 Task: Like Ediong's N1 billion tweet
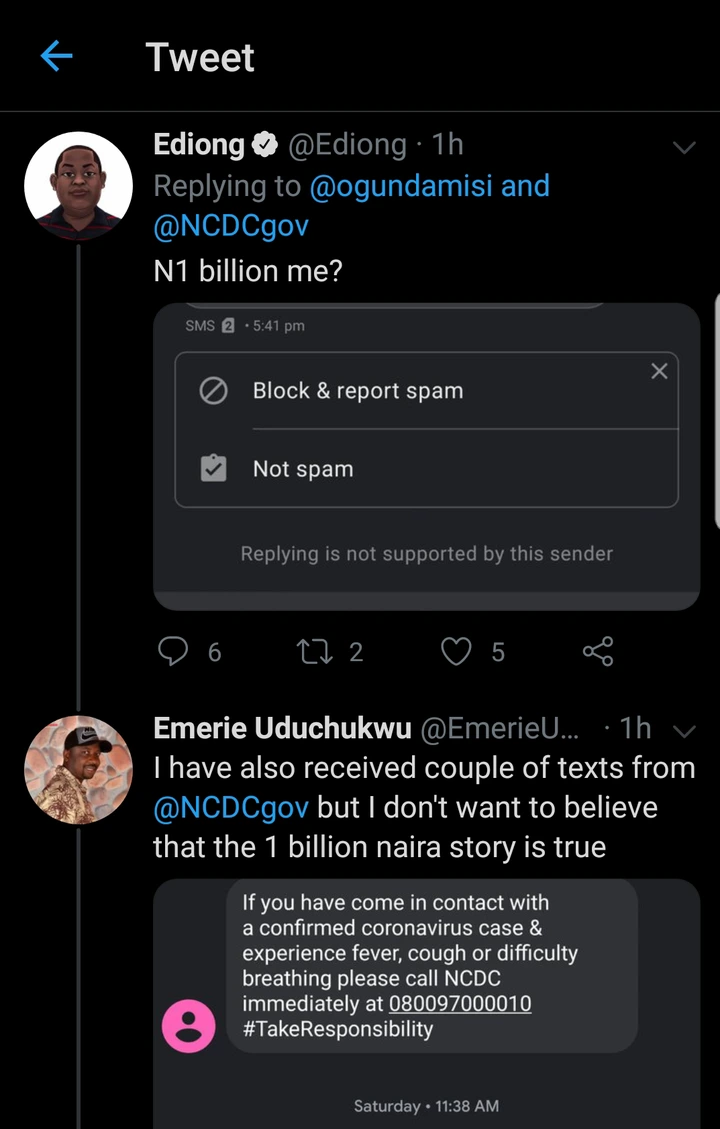tap(457, 652)
